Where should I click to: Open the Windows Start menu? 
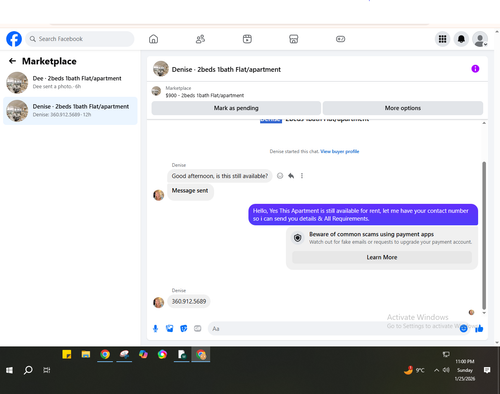[9, 370]
